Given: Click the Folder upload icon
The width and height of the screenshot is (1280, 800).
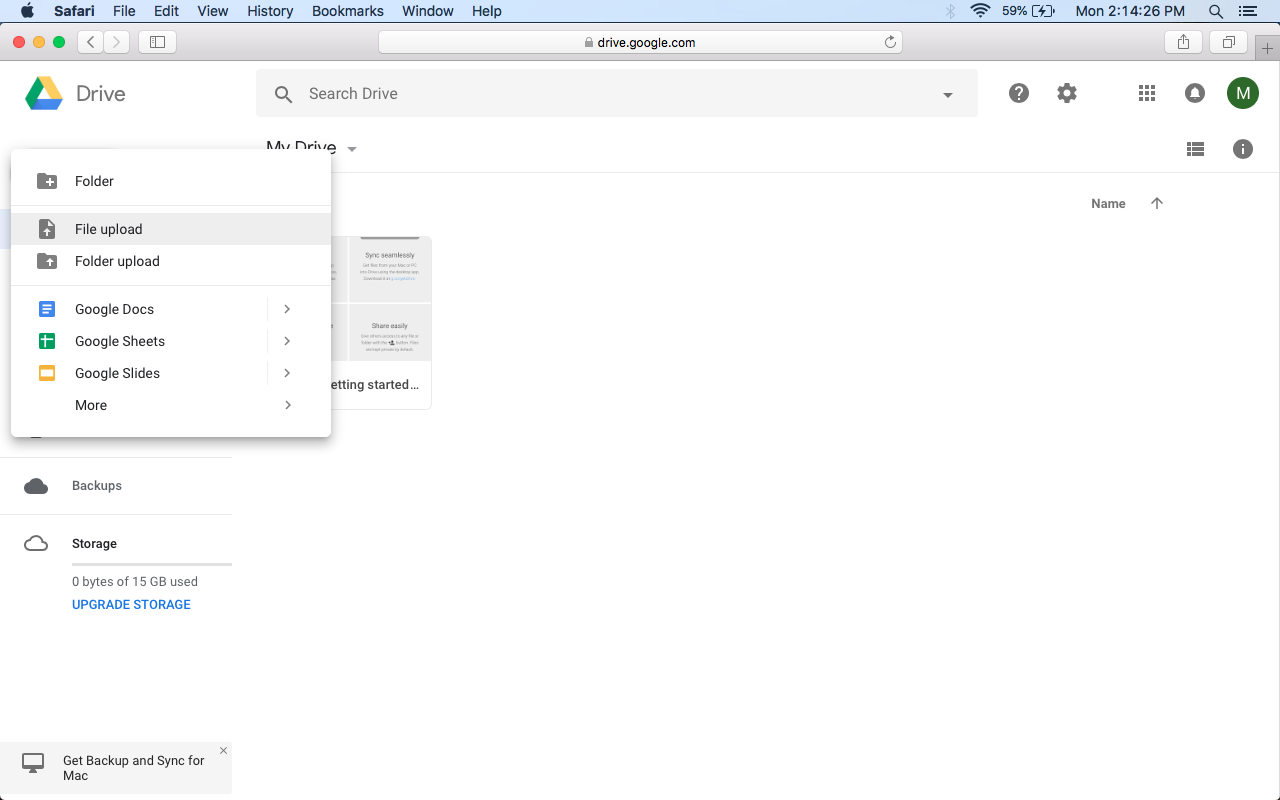Looking at the screenshot, I should pyautogui.click(x=47, y=261).
